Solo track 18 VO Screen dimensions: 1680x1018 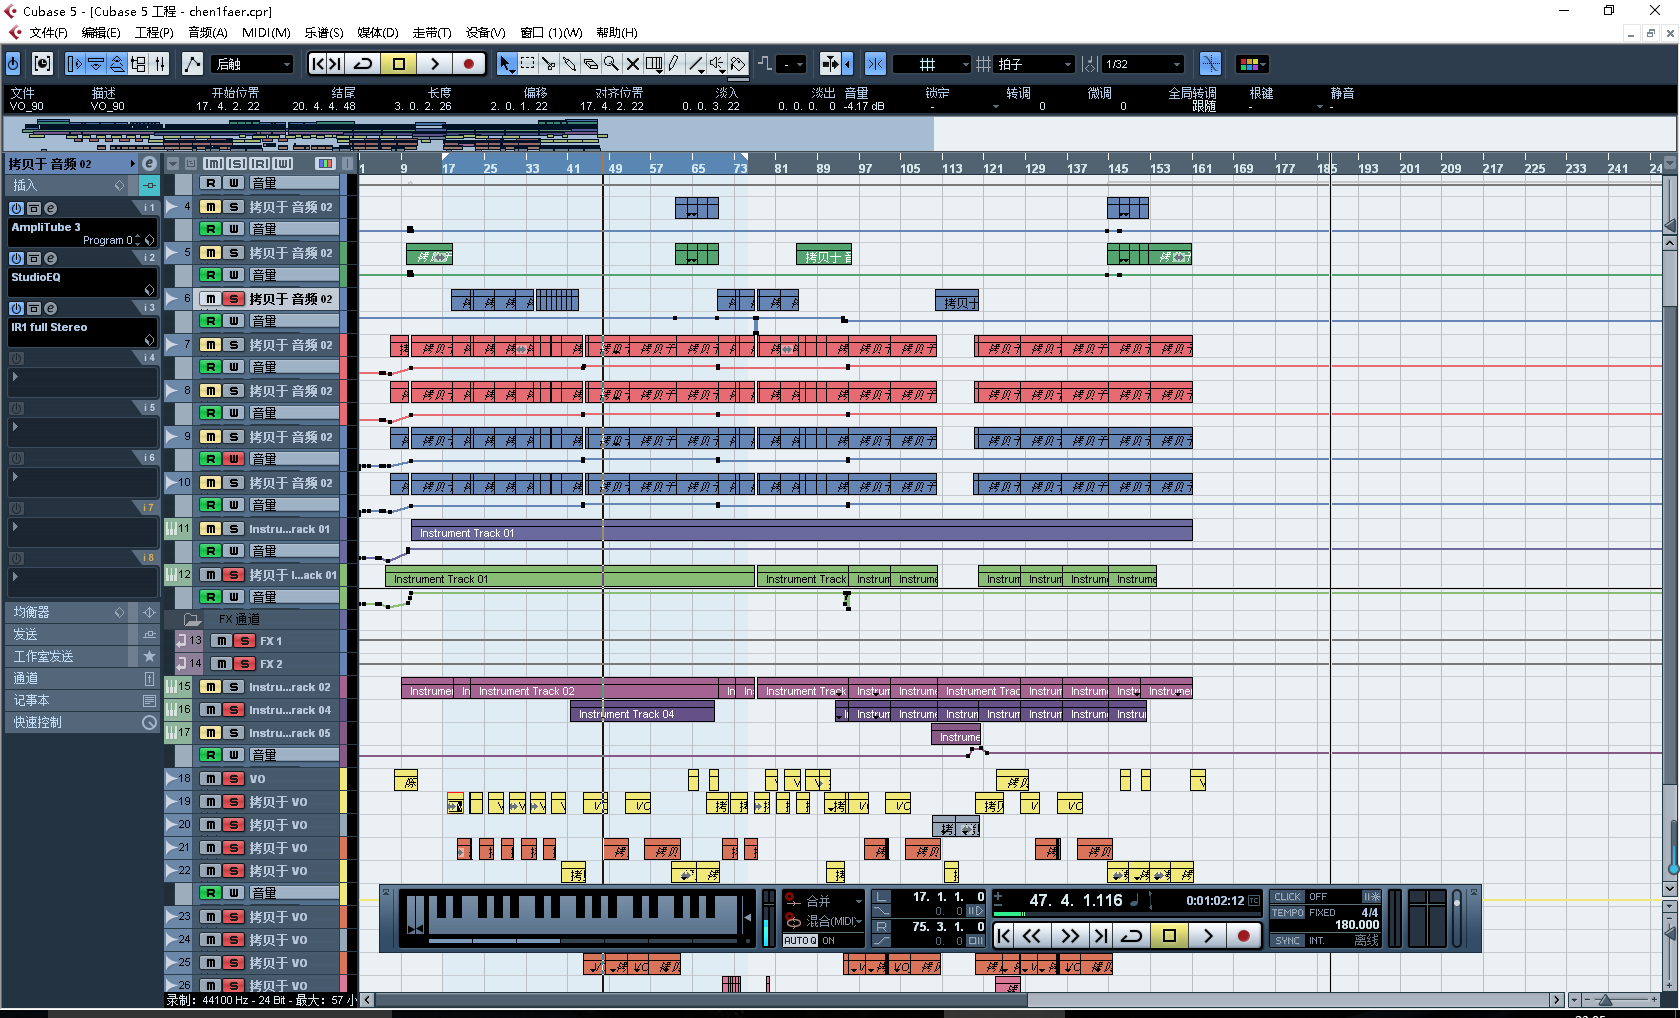click(233, 779)
